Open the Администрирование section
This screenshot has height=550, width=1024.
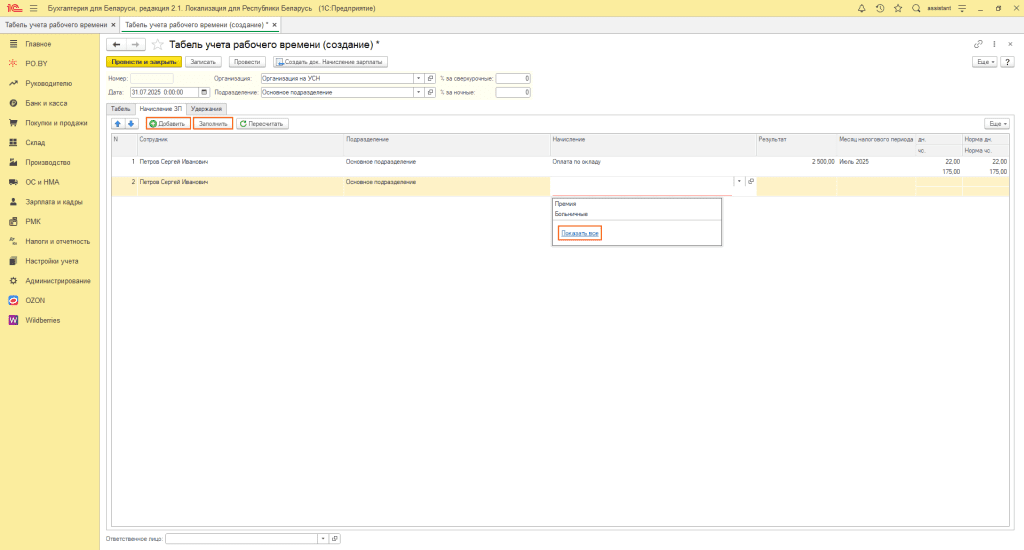58,281
